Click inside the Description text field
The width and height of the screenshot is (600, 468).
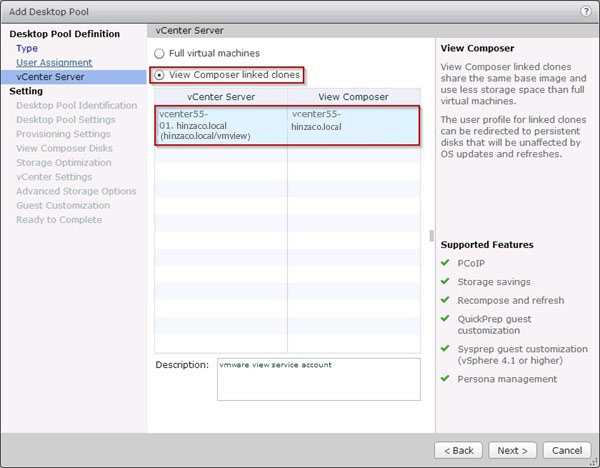pyautogui.click(x=318, y=378)
